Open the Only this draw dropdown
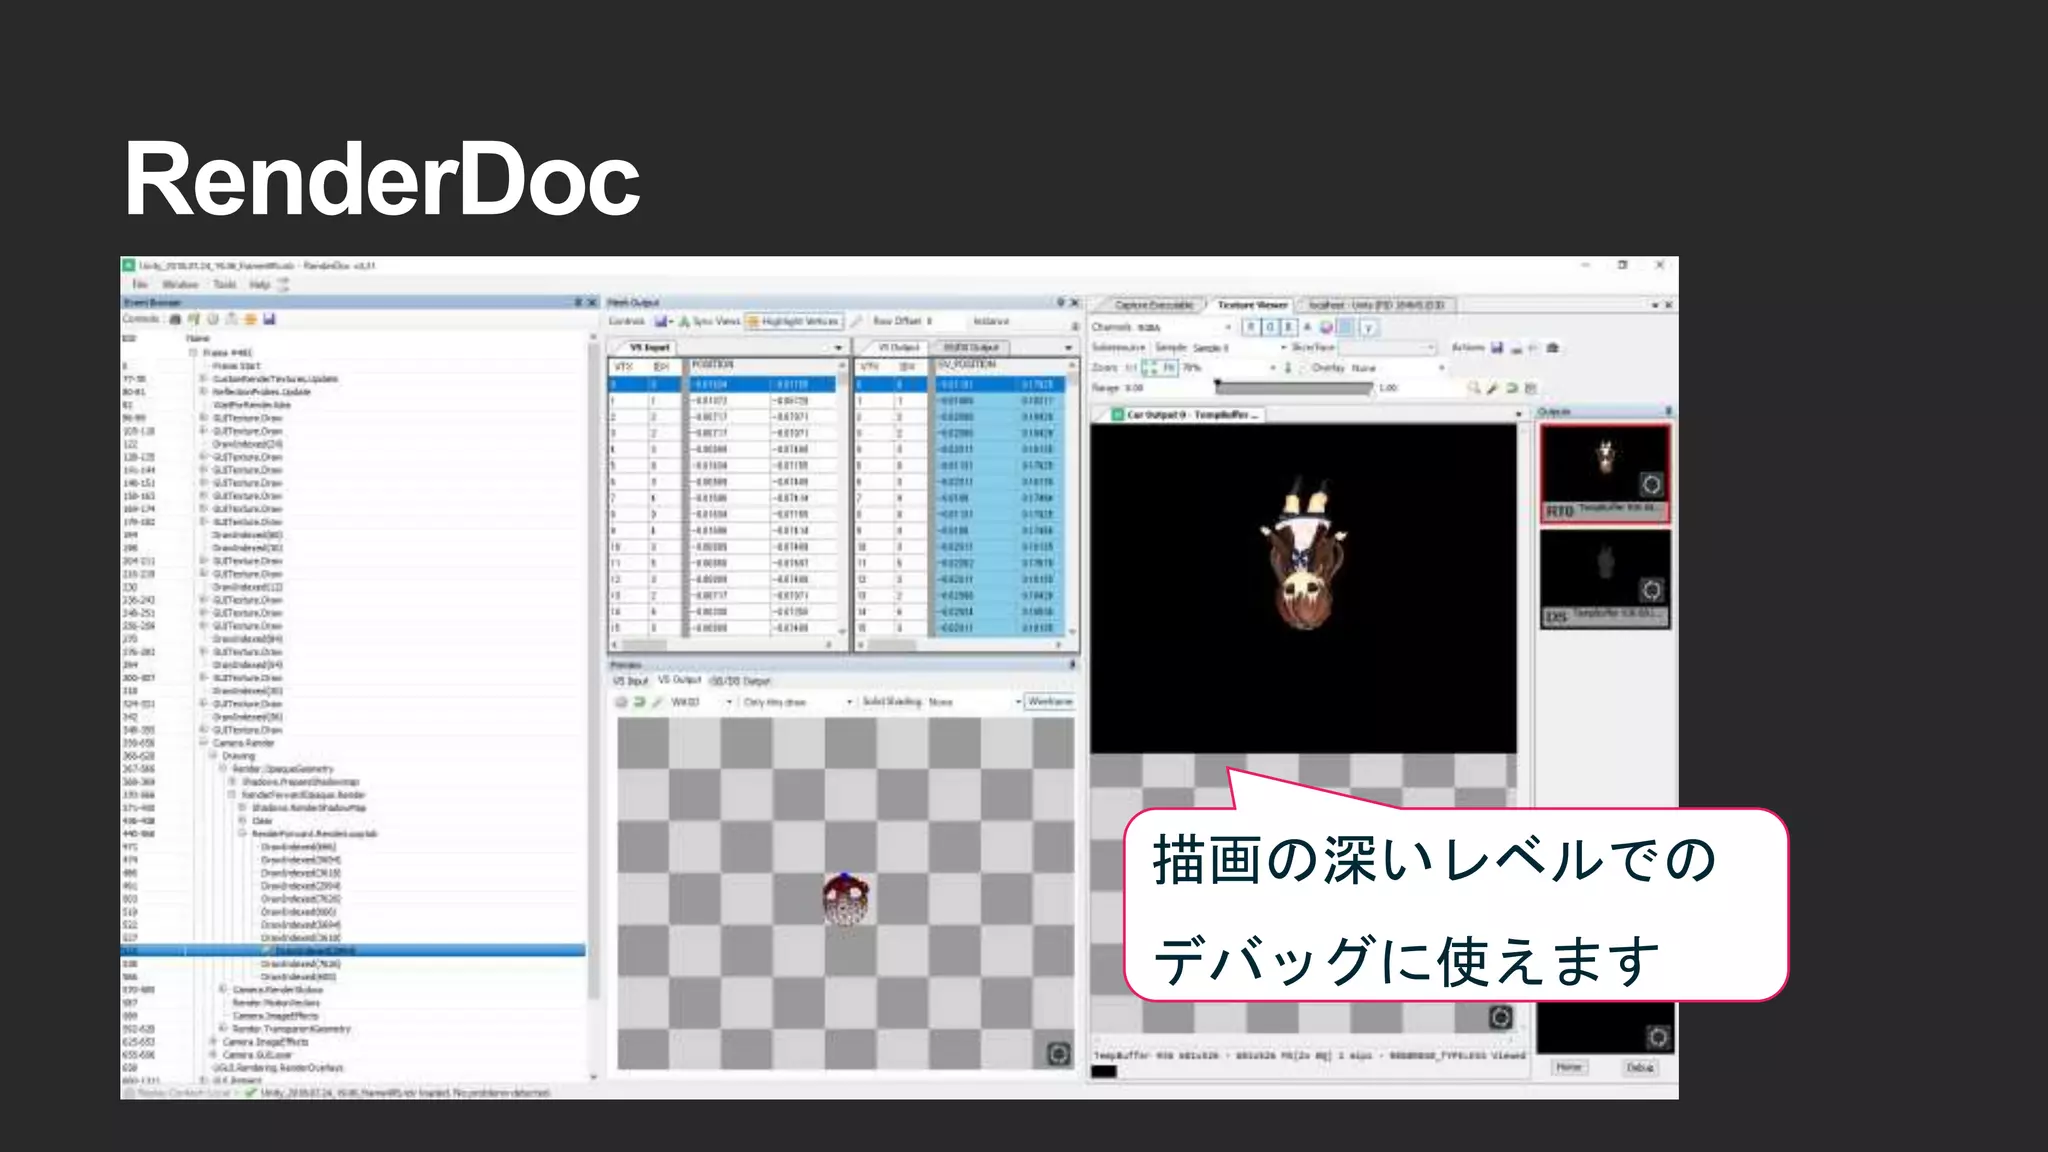This screenshot has height=1152, width=2048. tap(798, 702)
